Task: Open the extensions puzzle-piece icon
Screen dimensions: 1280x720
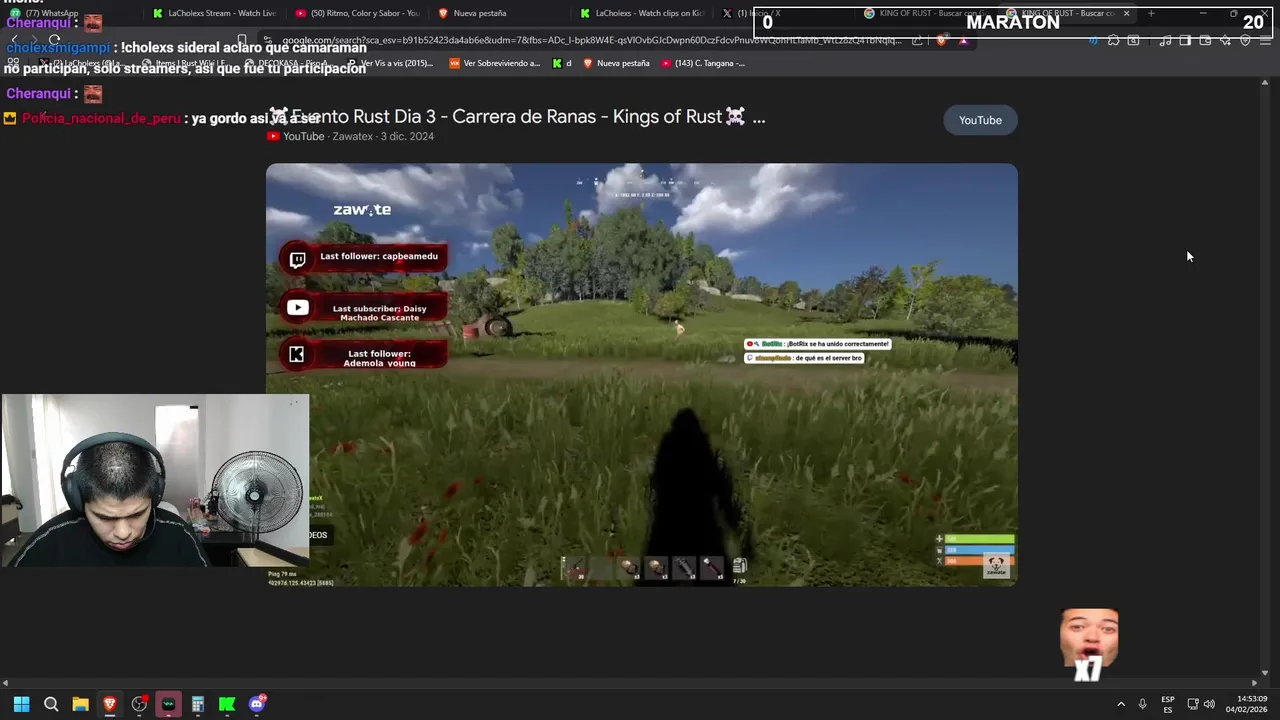Action: [x=1113, y=41]
